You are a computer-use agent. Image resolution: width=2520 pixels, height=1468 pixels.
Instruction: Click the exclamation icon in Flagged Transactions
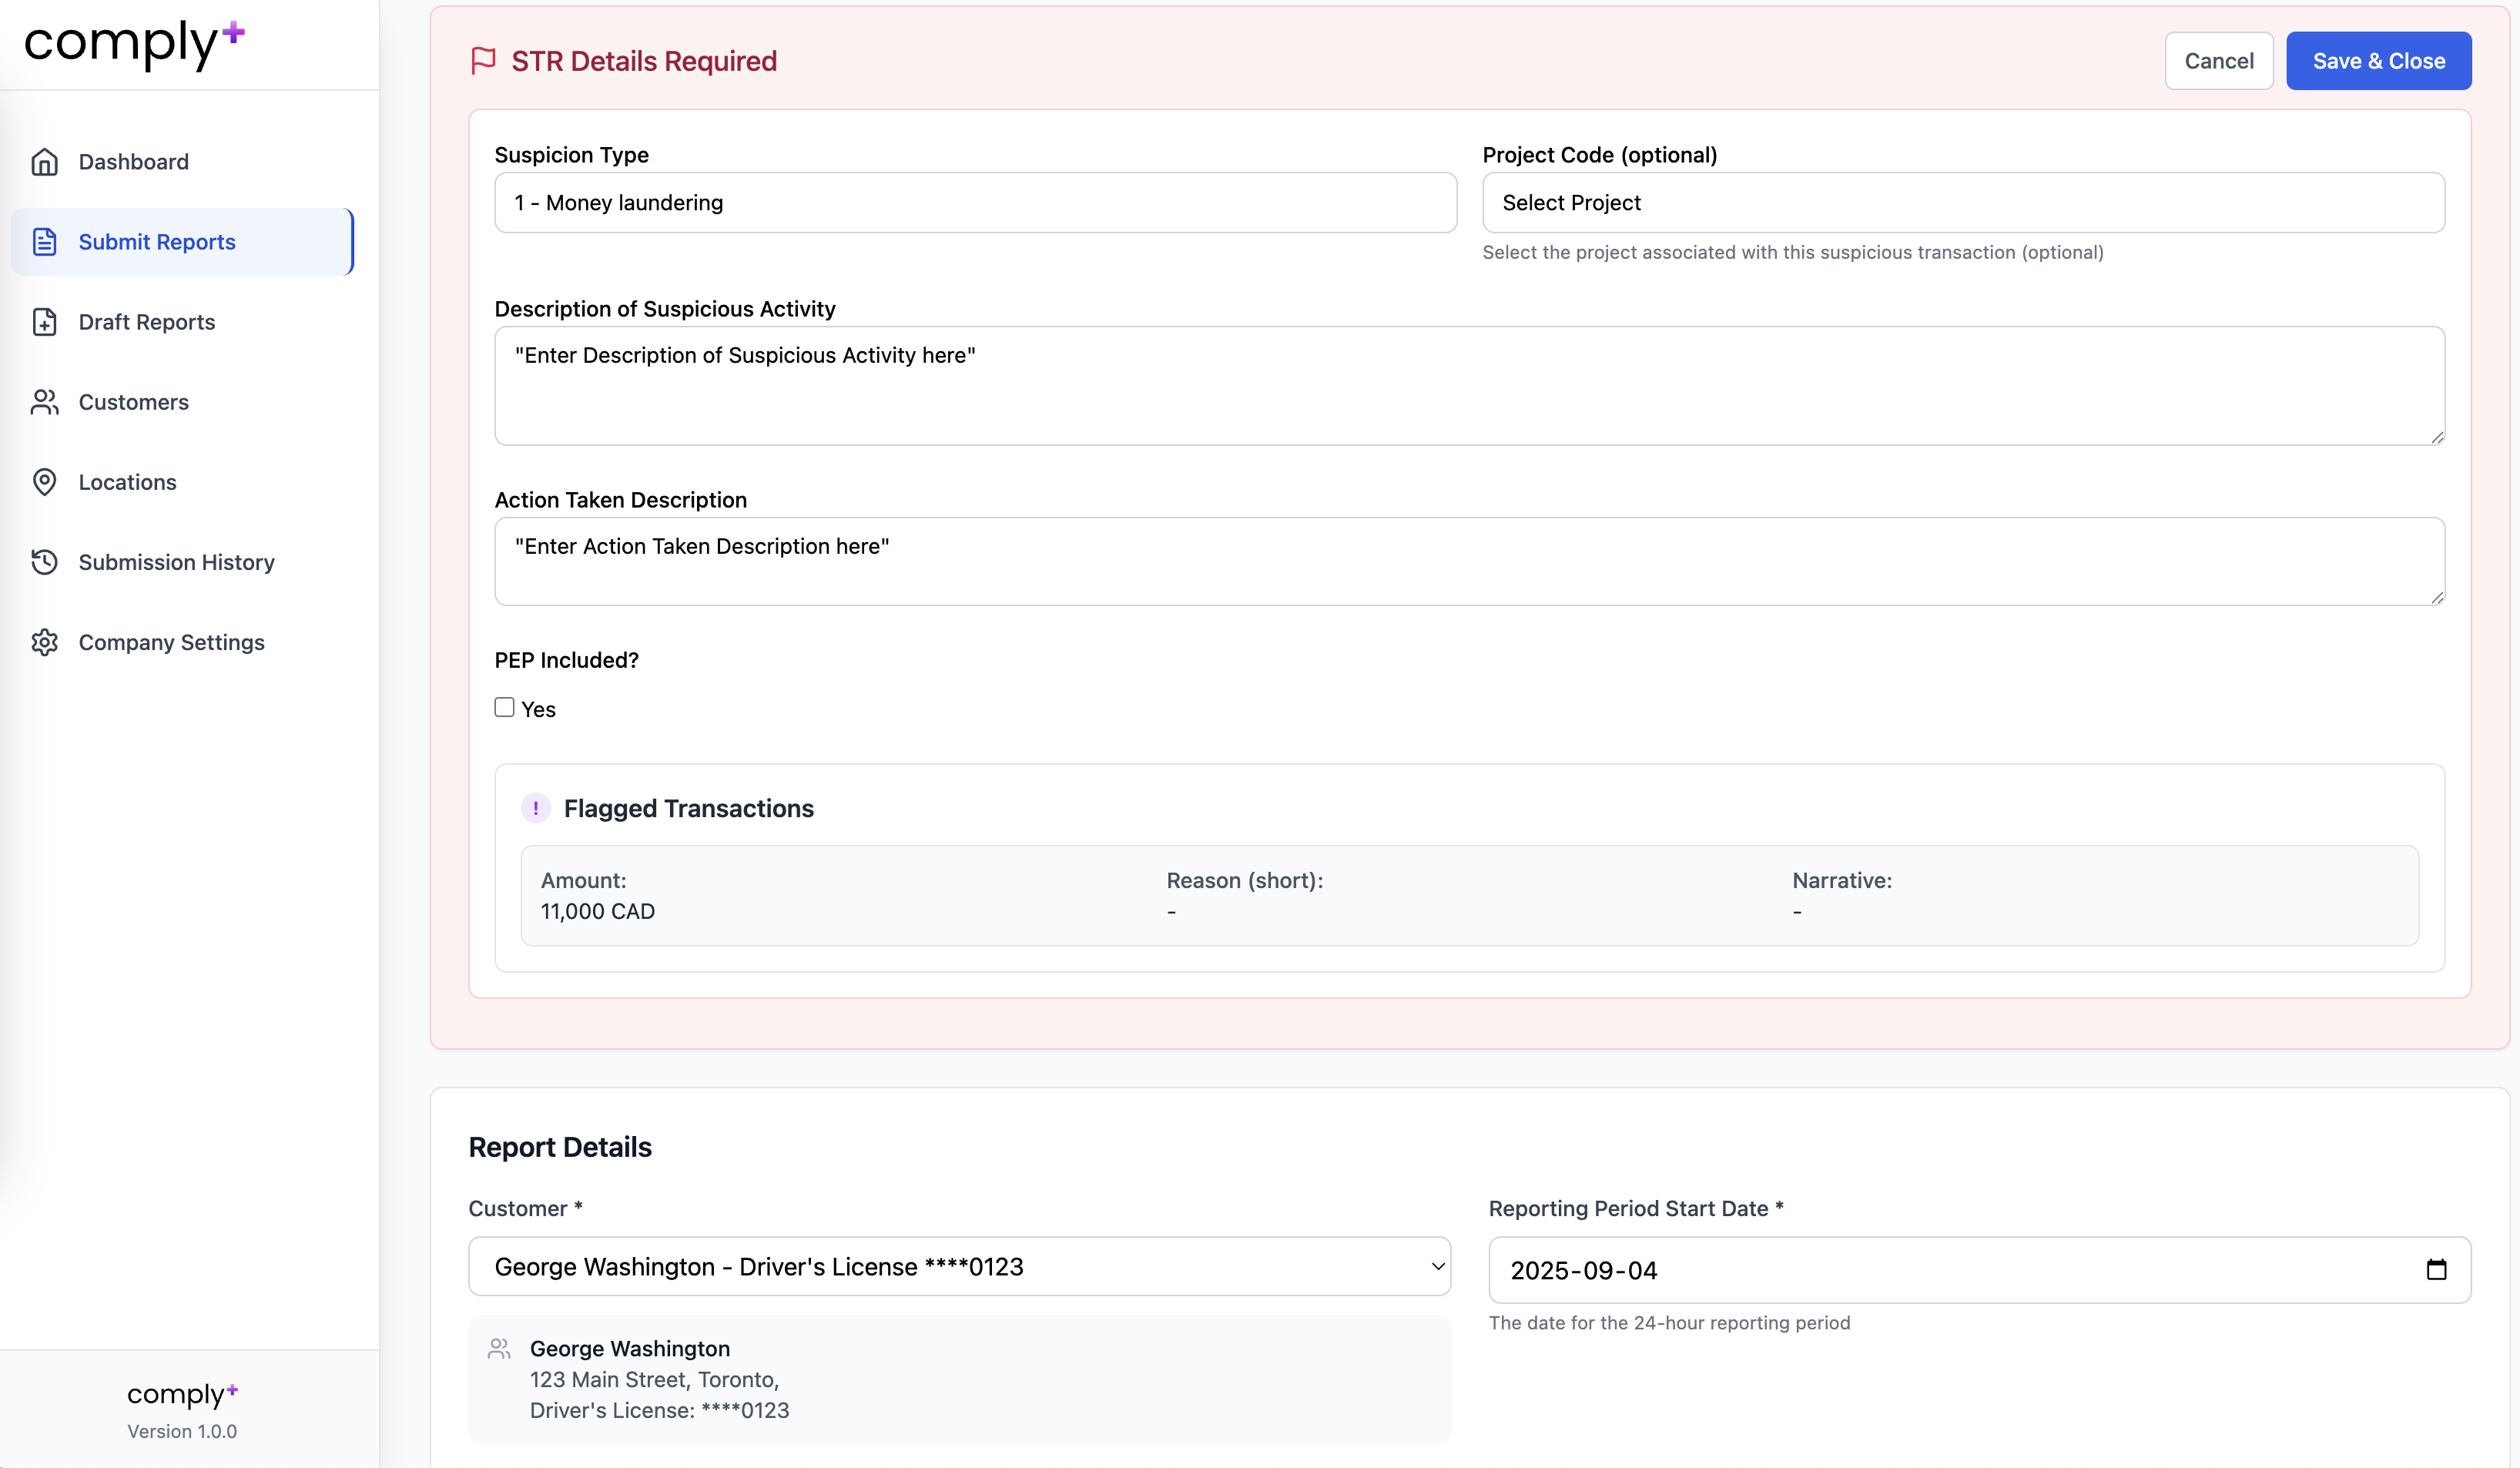pos(537,808)
